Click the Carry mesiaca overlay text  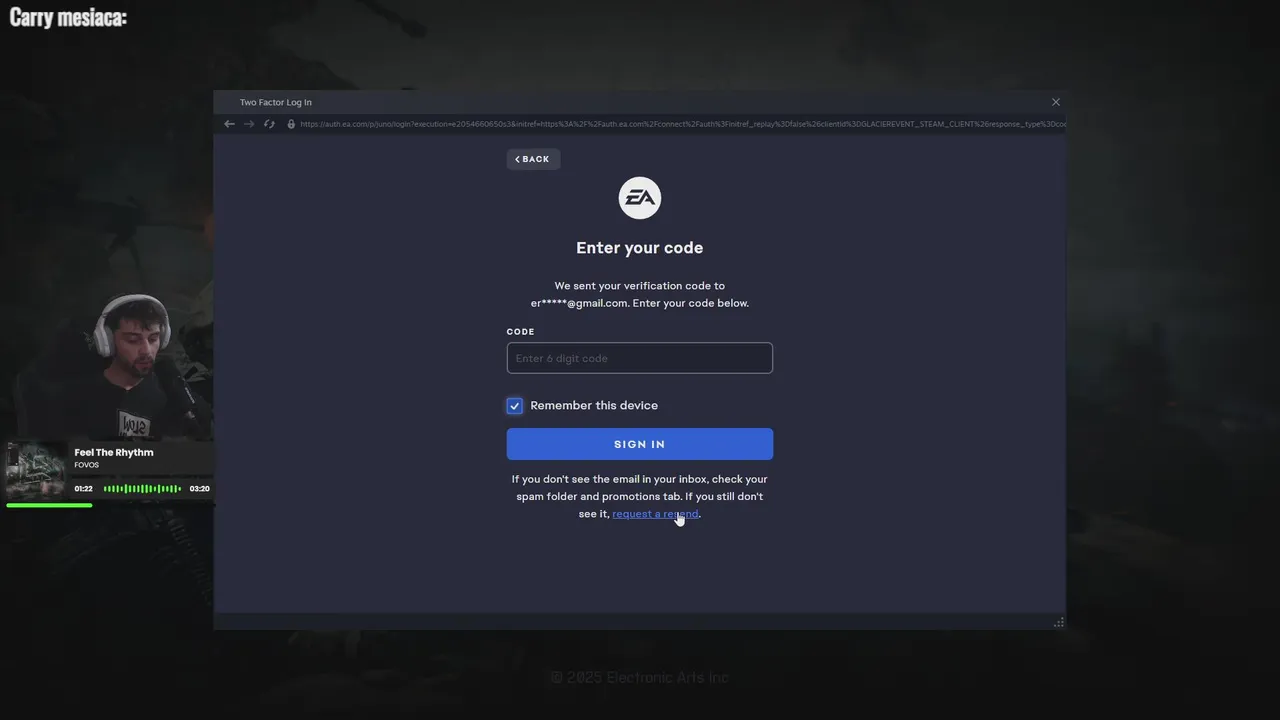[68, 17]
